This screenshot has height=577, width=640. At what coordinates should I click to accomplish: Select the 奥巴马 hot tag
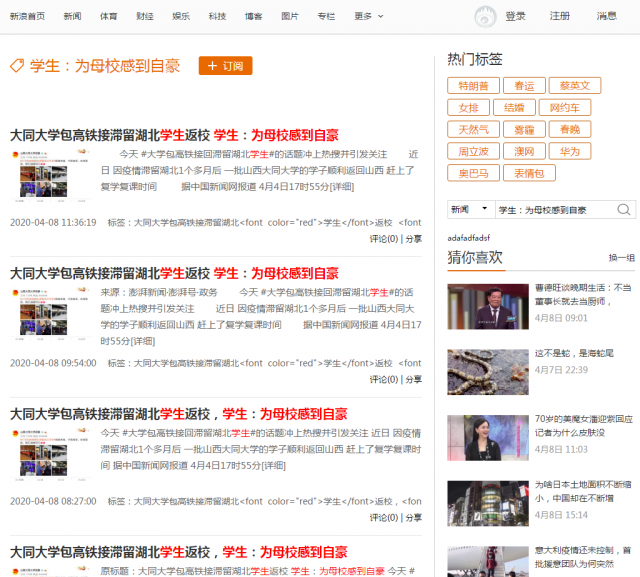(473, 173)
